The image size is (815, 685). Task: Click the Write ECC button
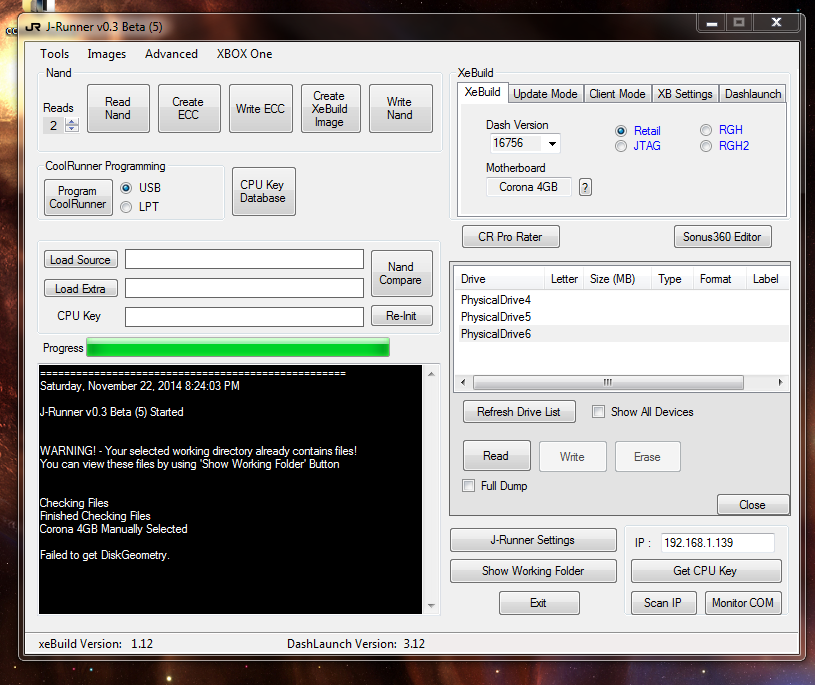click(260, 109)
